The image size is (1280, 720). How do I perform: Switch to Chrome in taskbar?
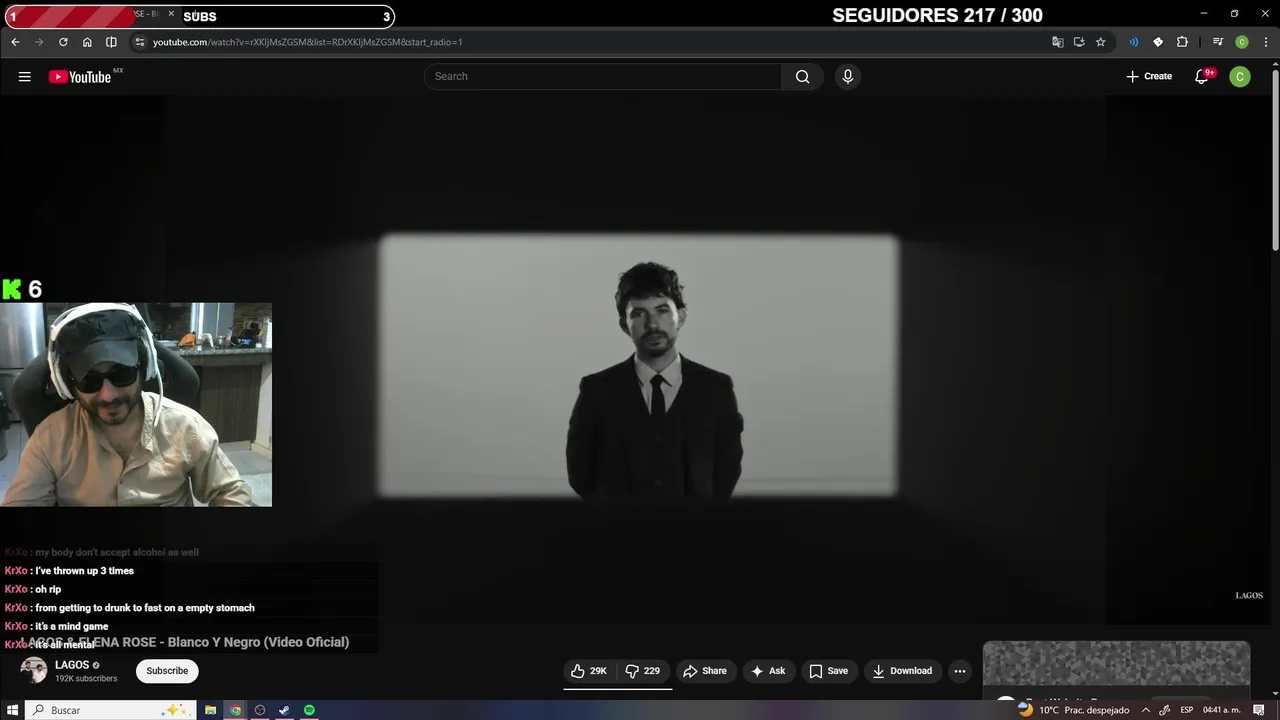(x=236, y=710)
